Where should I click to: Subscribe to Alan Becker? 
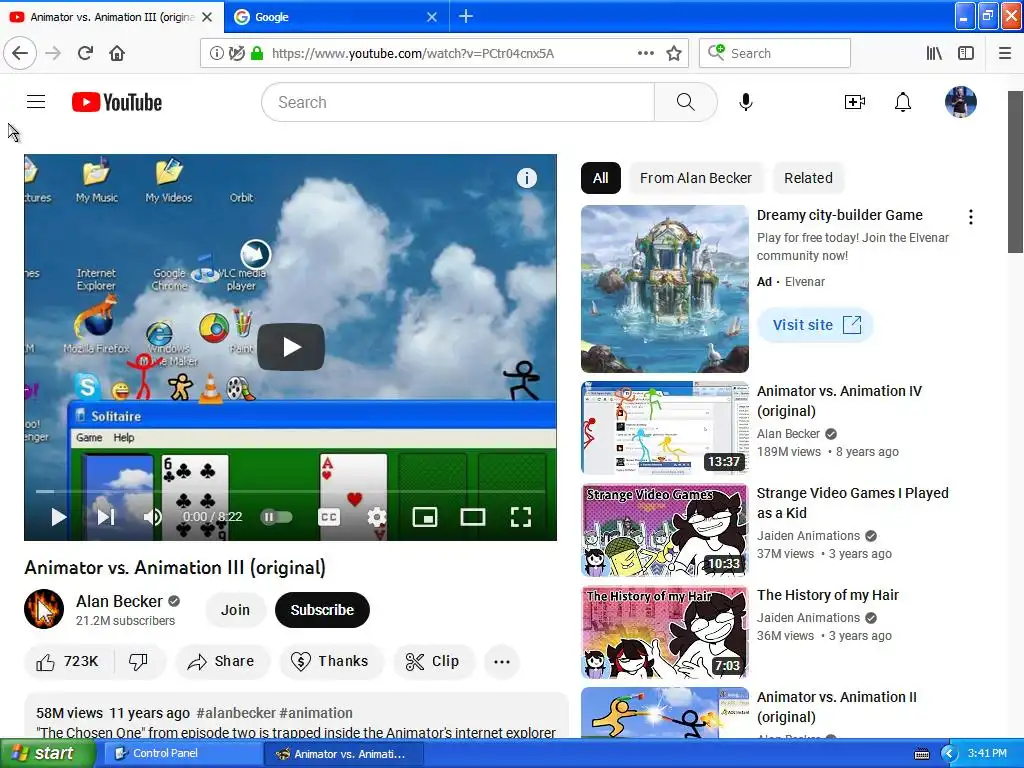[x=322, y=610]
